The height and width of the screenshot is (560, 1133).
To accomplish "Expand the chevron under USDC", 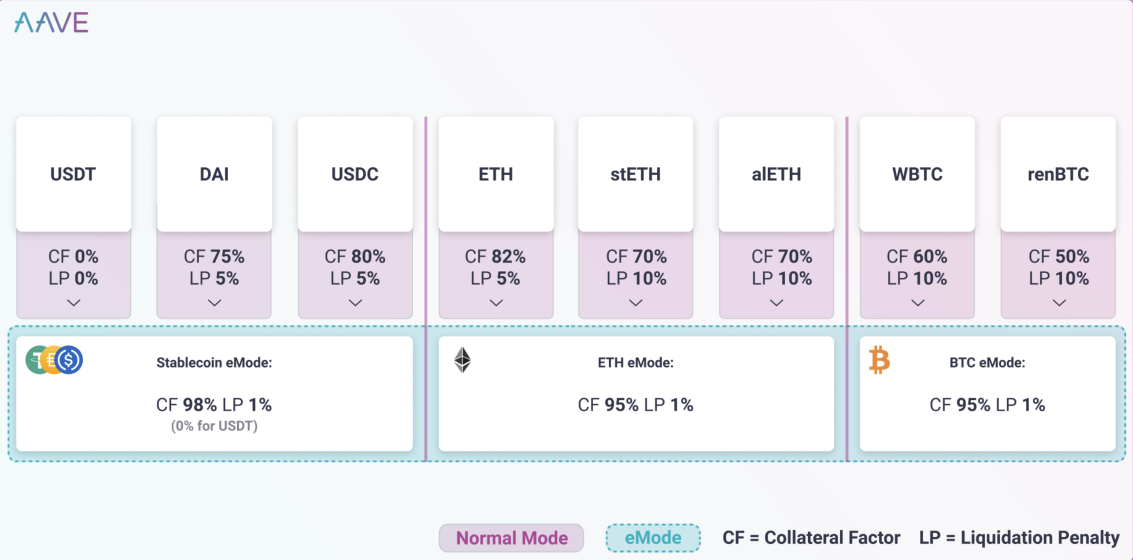I will 355,302.
